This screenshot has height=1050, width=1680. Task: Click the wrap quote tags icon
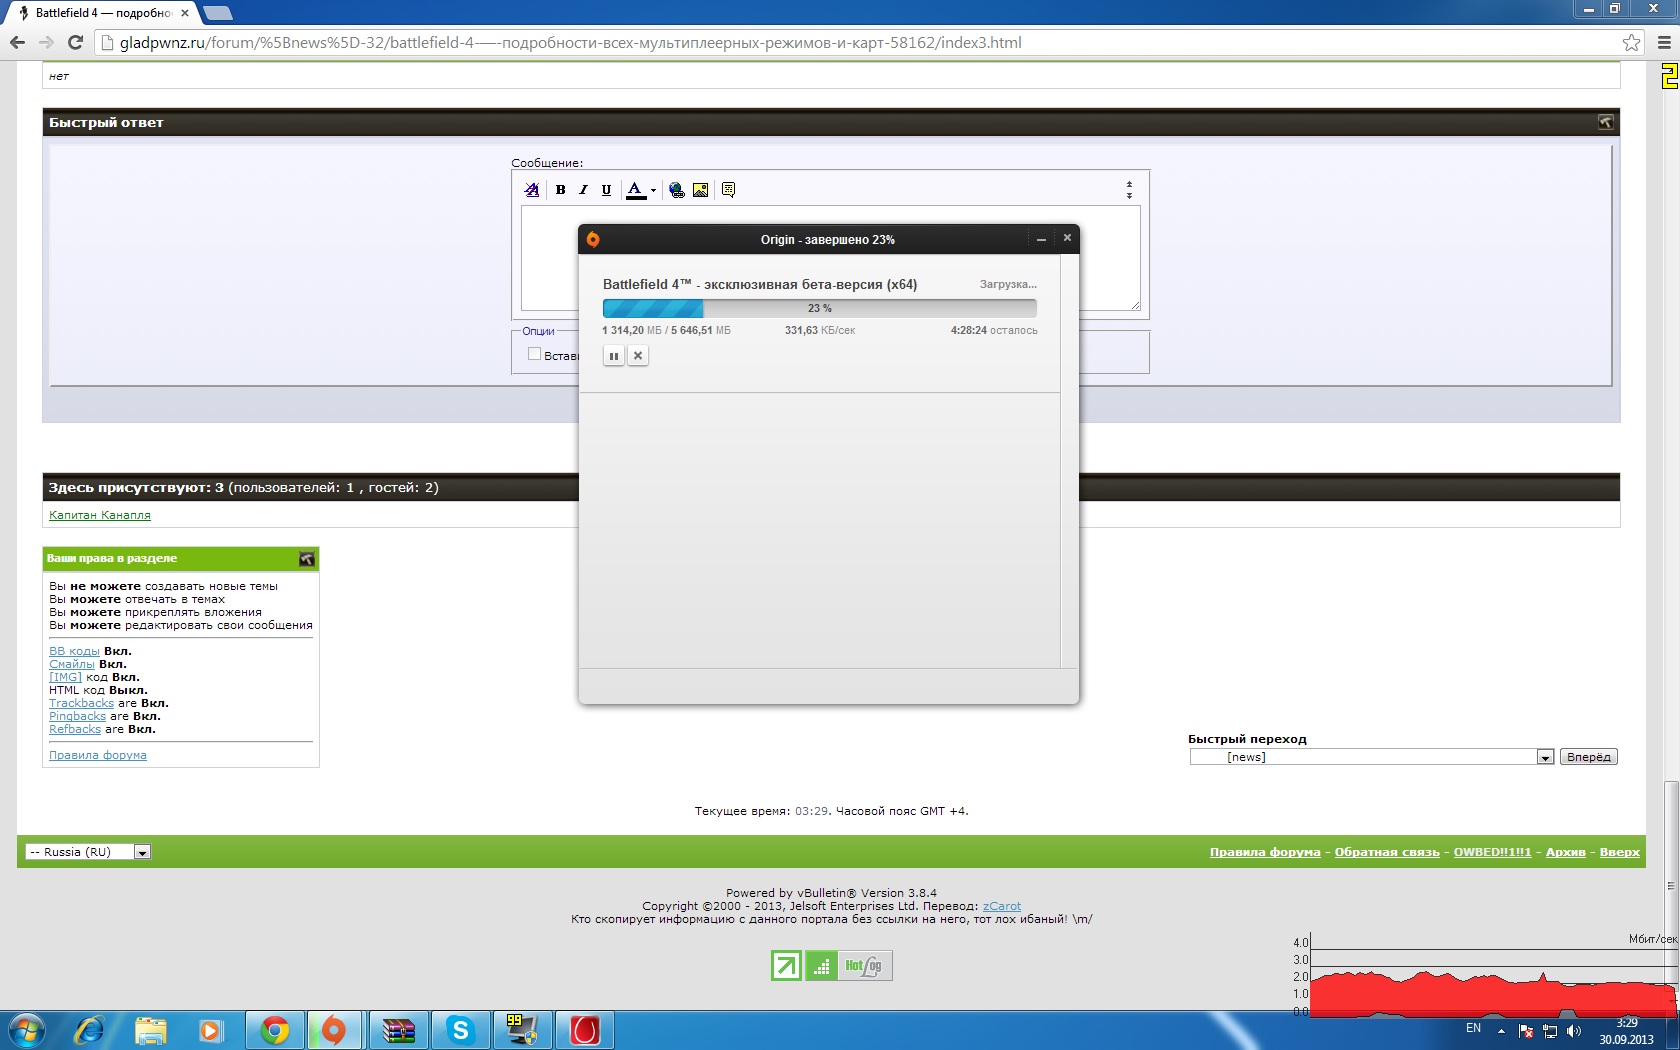[x=728, y=190]
